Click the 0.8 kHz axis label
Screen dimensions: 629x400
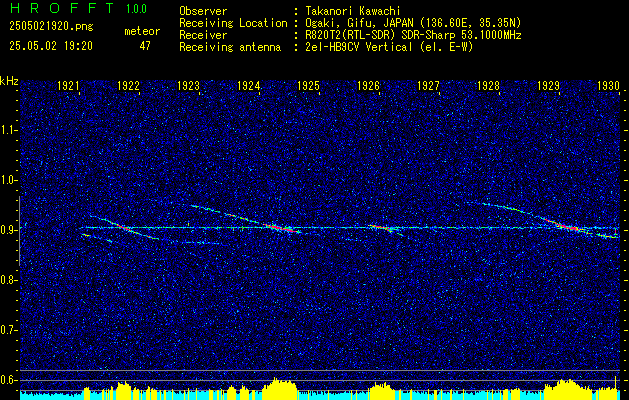(8, 280)
